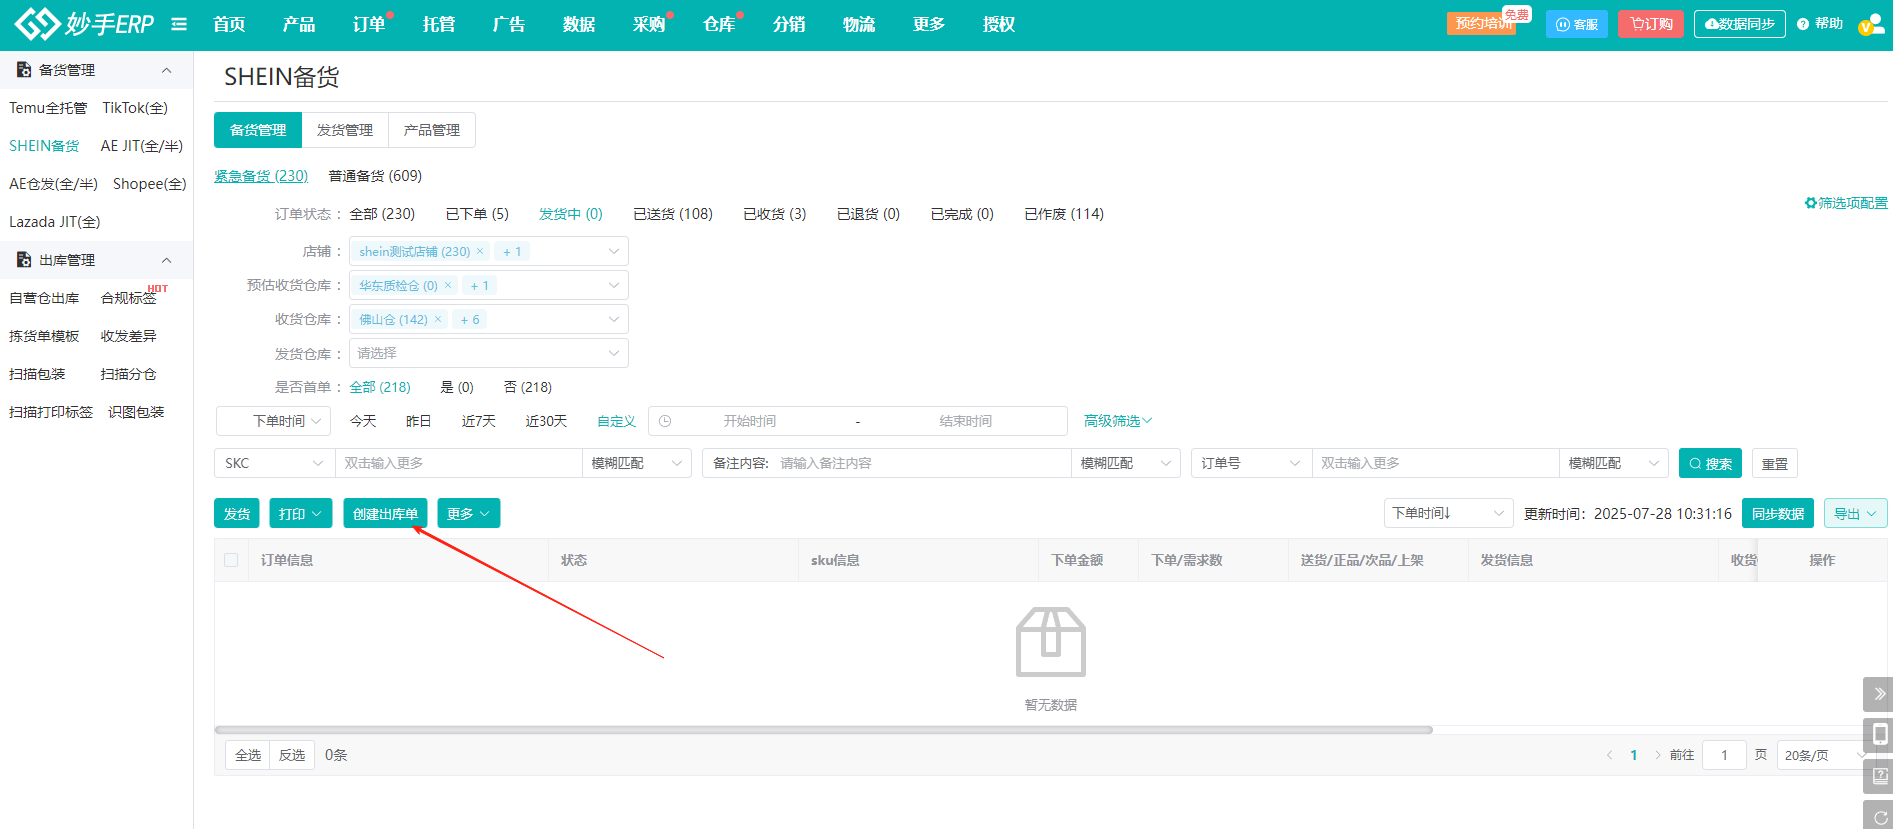Open the 下单时间 filter type dropdown
The height and width of the screenshot is (829, 1893).
point(273,421)
